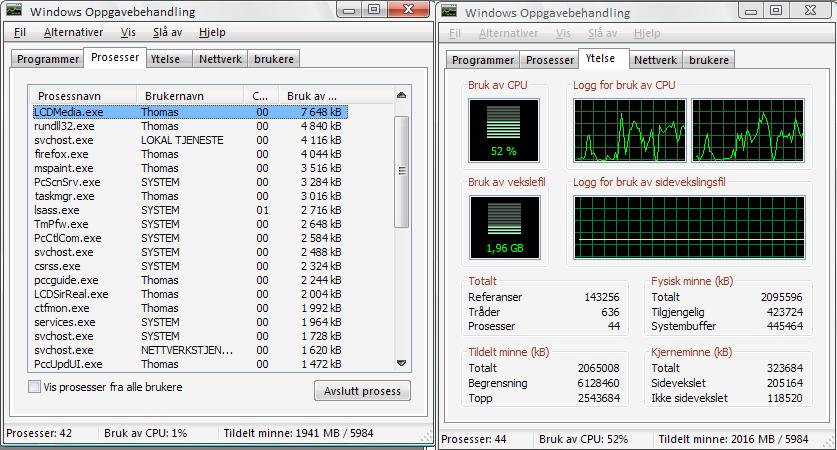Click left window Task Manager title icon

(14, 10)
